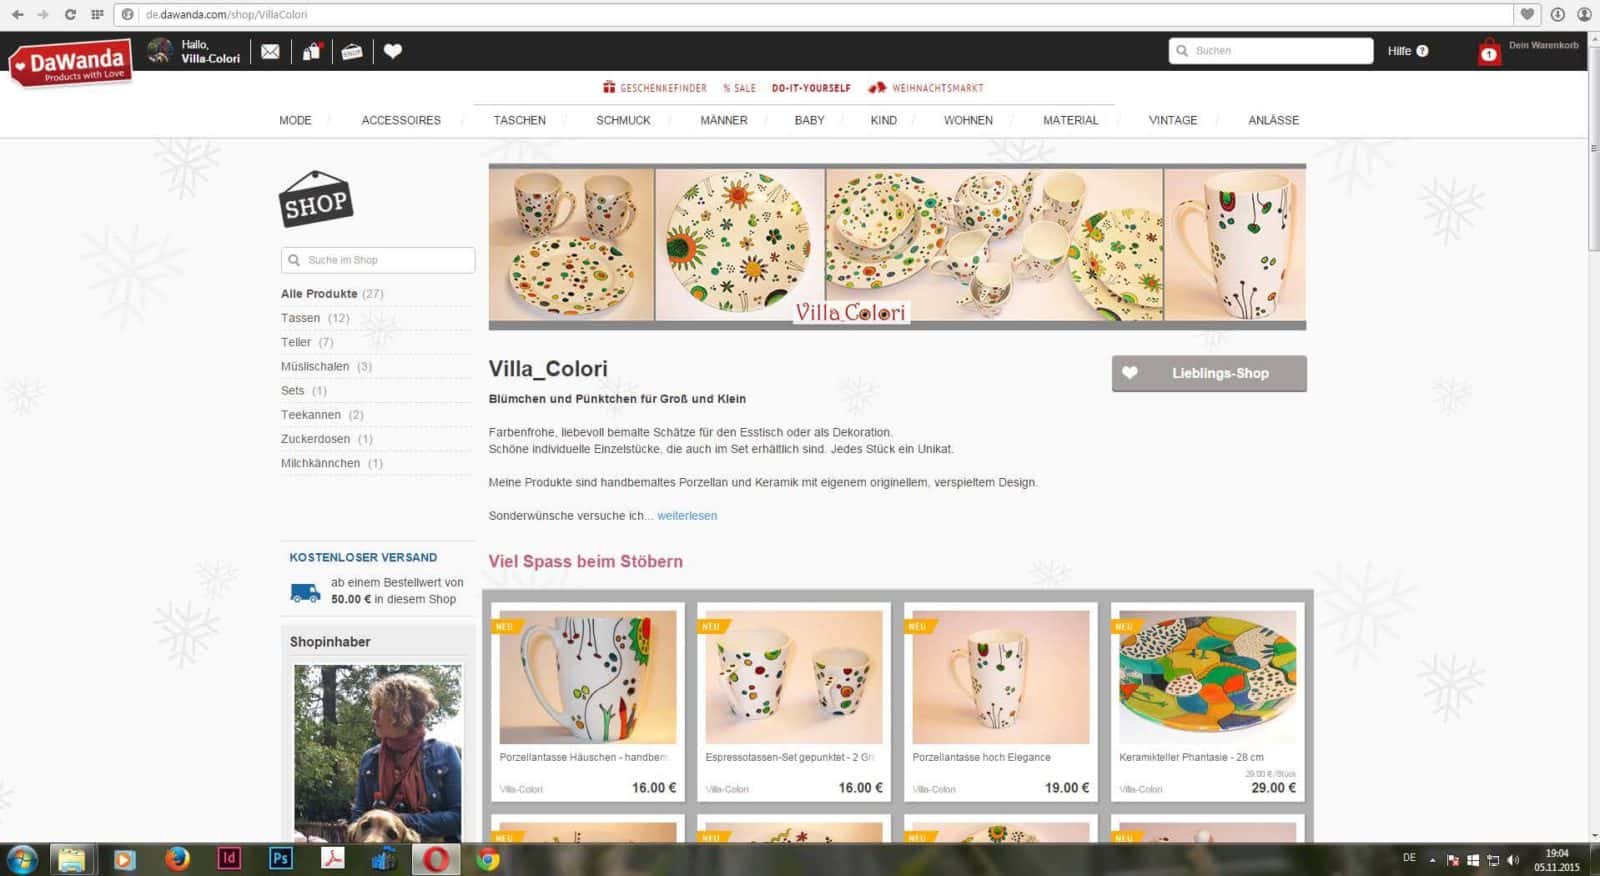Image resolution: width=1600 pixels, height=876 pixels.
Task: Open the WOHNEN category menu
Action: pos(968,120)
